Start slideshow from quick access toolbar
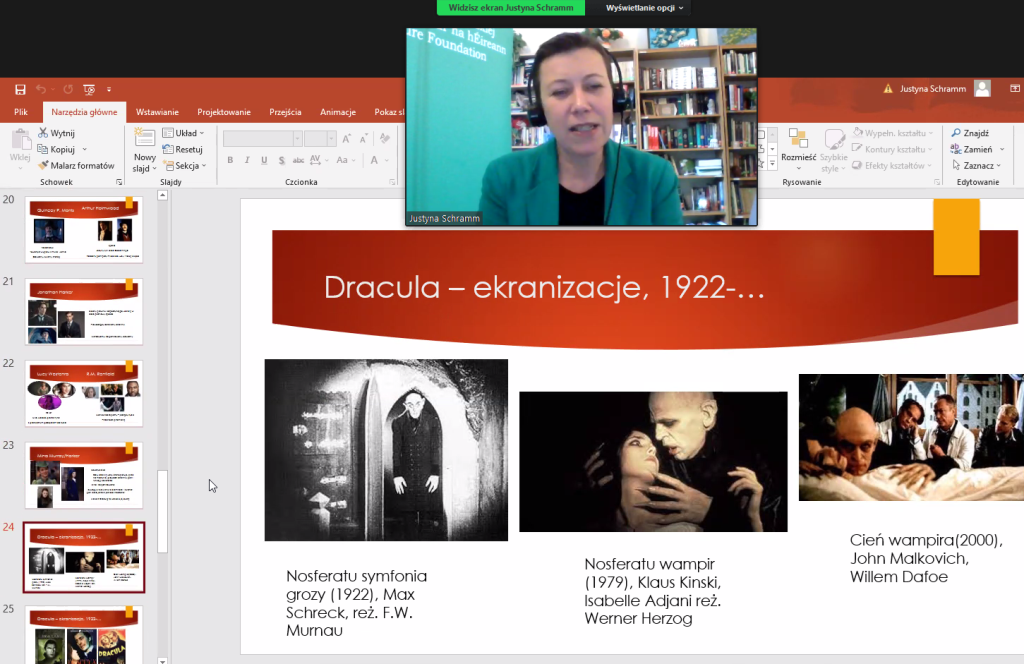This screenshot has width=1024, height=664. (x=89, y=90)
